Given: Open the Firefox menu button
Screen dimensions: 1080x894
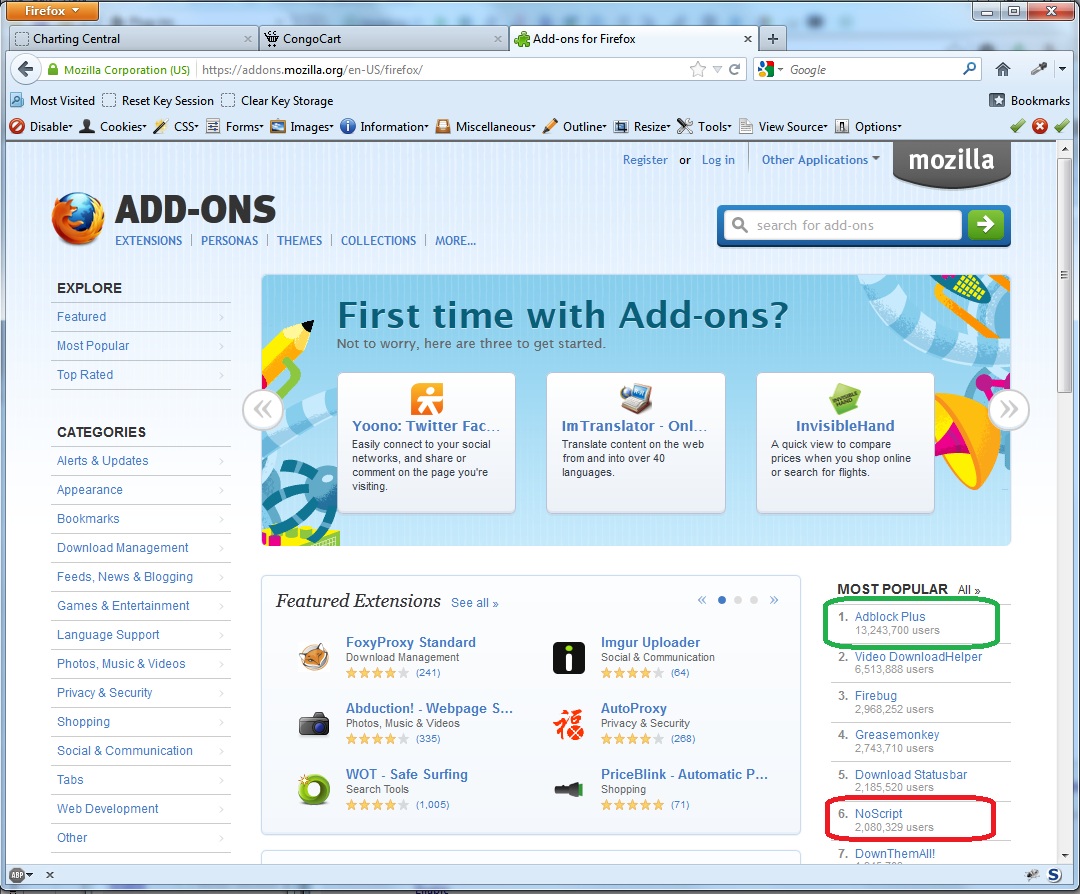Looking at the screenshot, I should pyautogui.click(x=52, y=10).
